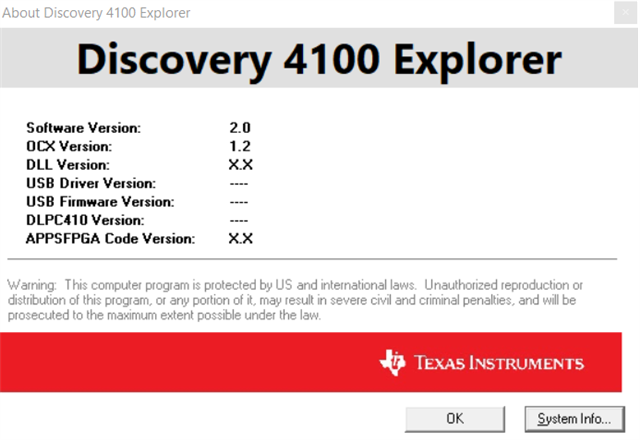Click the USB Driver Version dashes value
Viewport: 640px width, 440px height.
pos(239,184)
